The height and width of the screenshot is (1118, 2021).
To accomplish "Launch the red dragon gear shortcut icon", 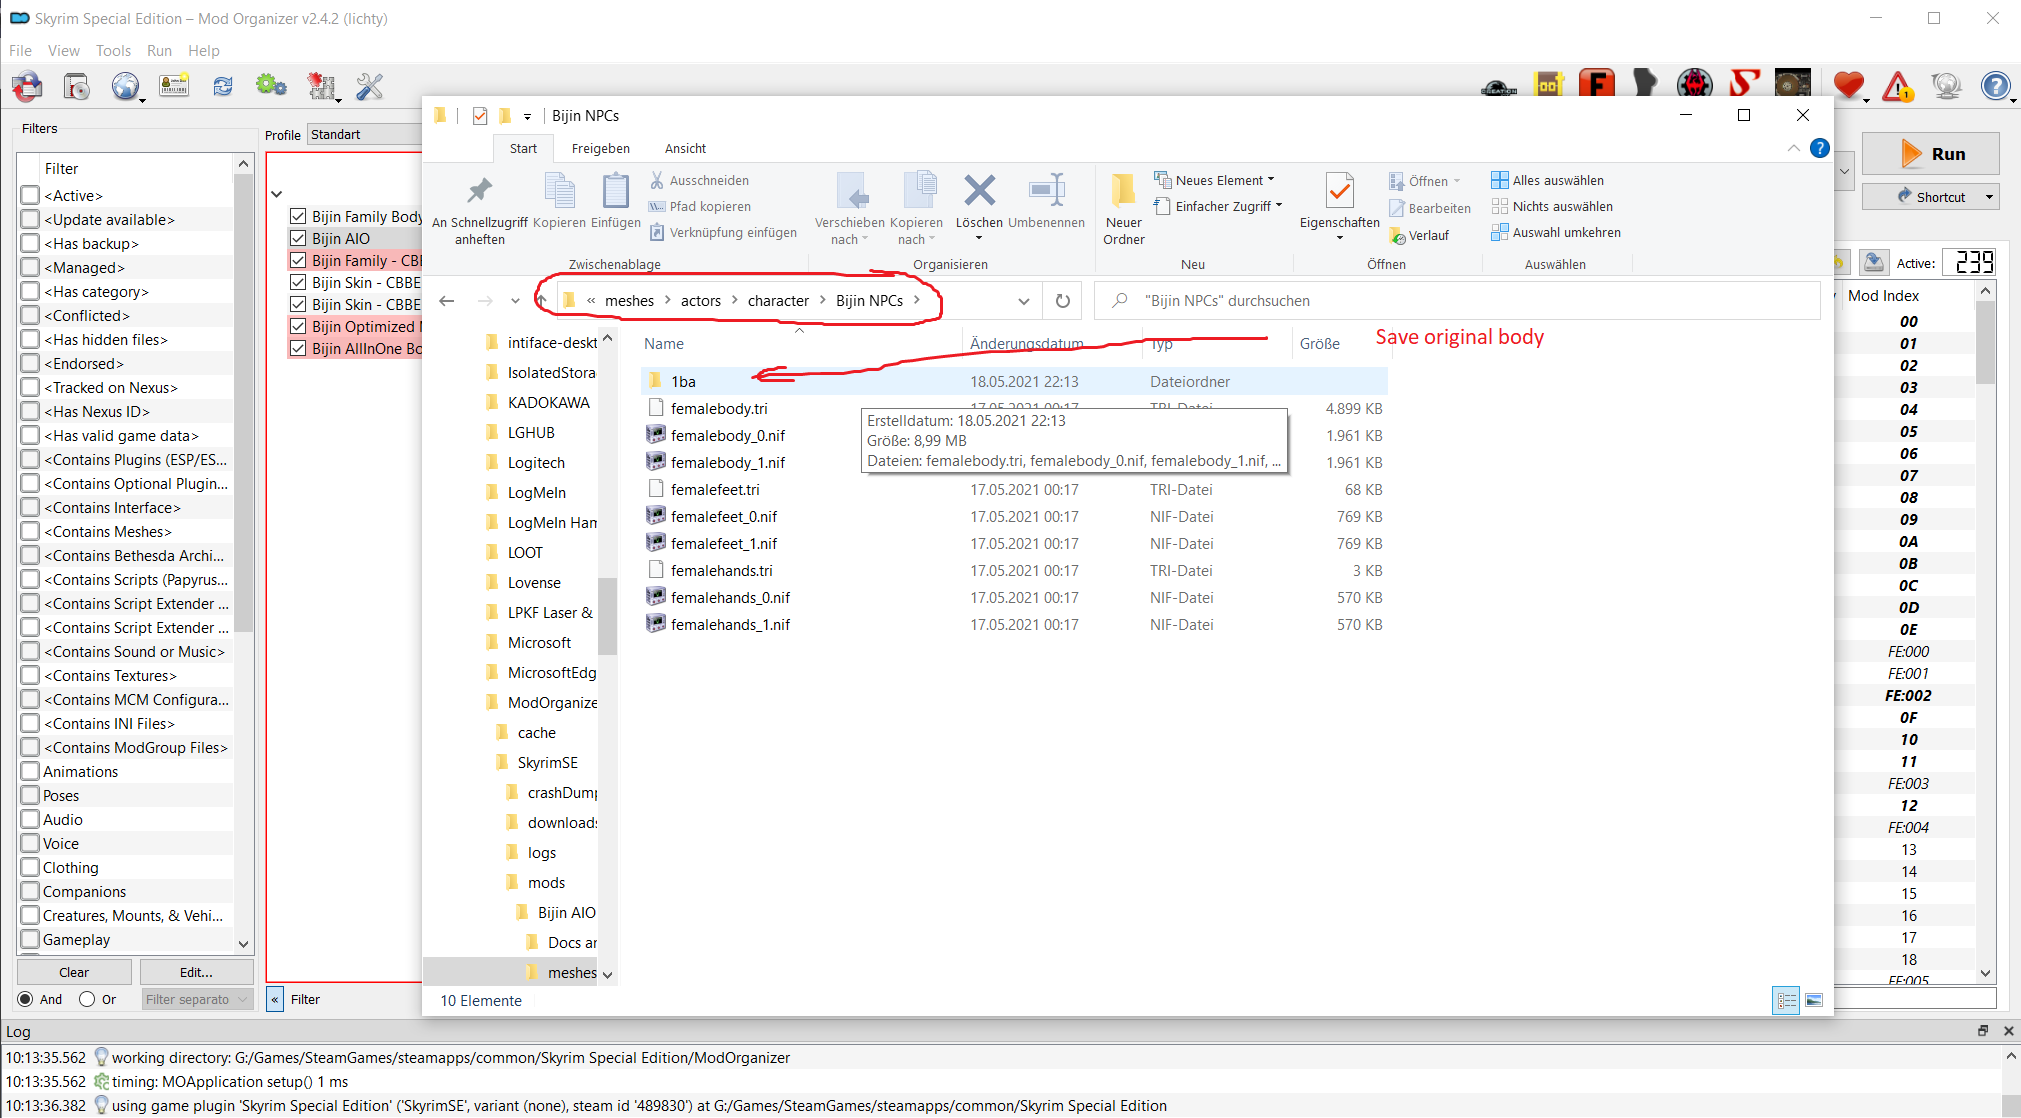I will click(1695, 84).
